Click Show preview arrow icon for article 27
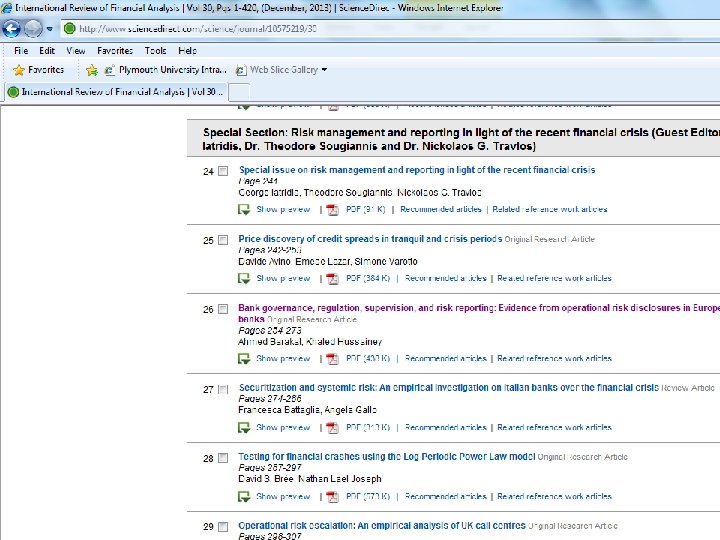 tap(244, 428)
